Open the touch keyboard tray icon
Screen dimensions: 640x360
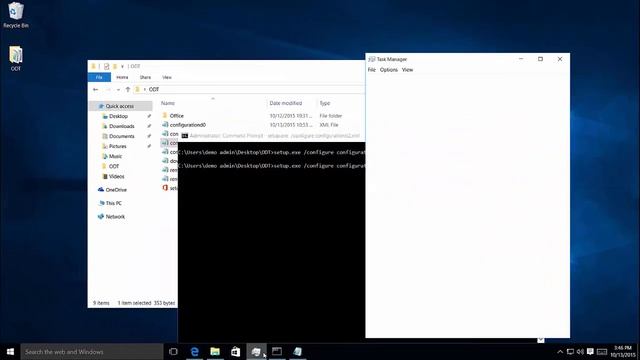pyautogui.click(x=602, y=351)
